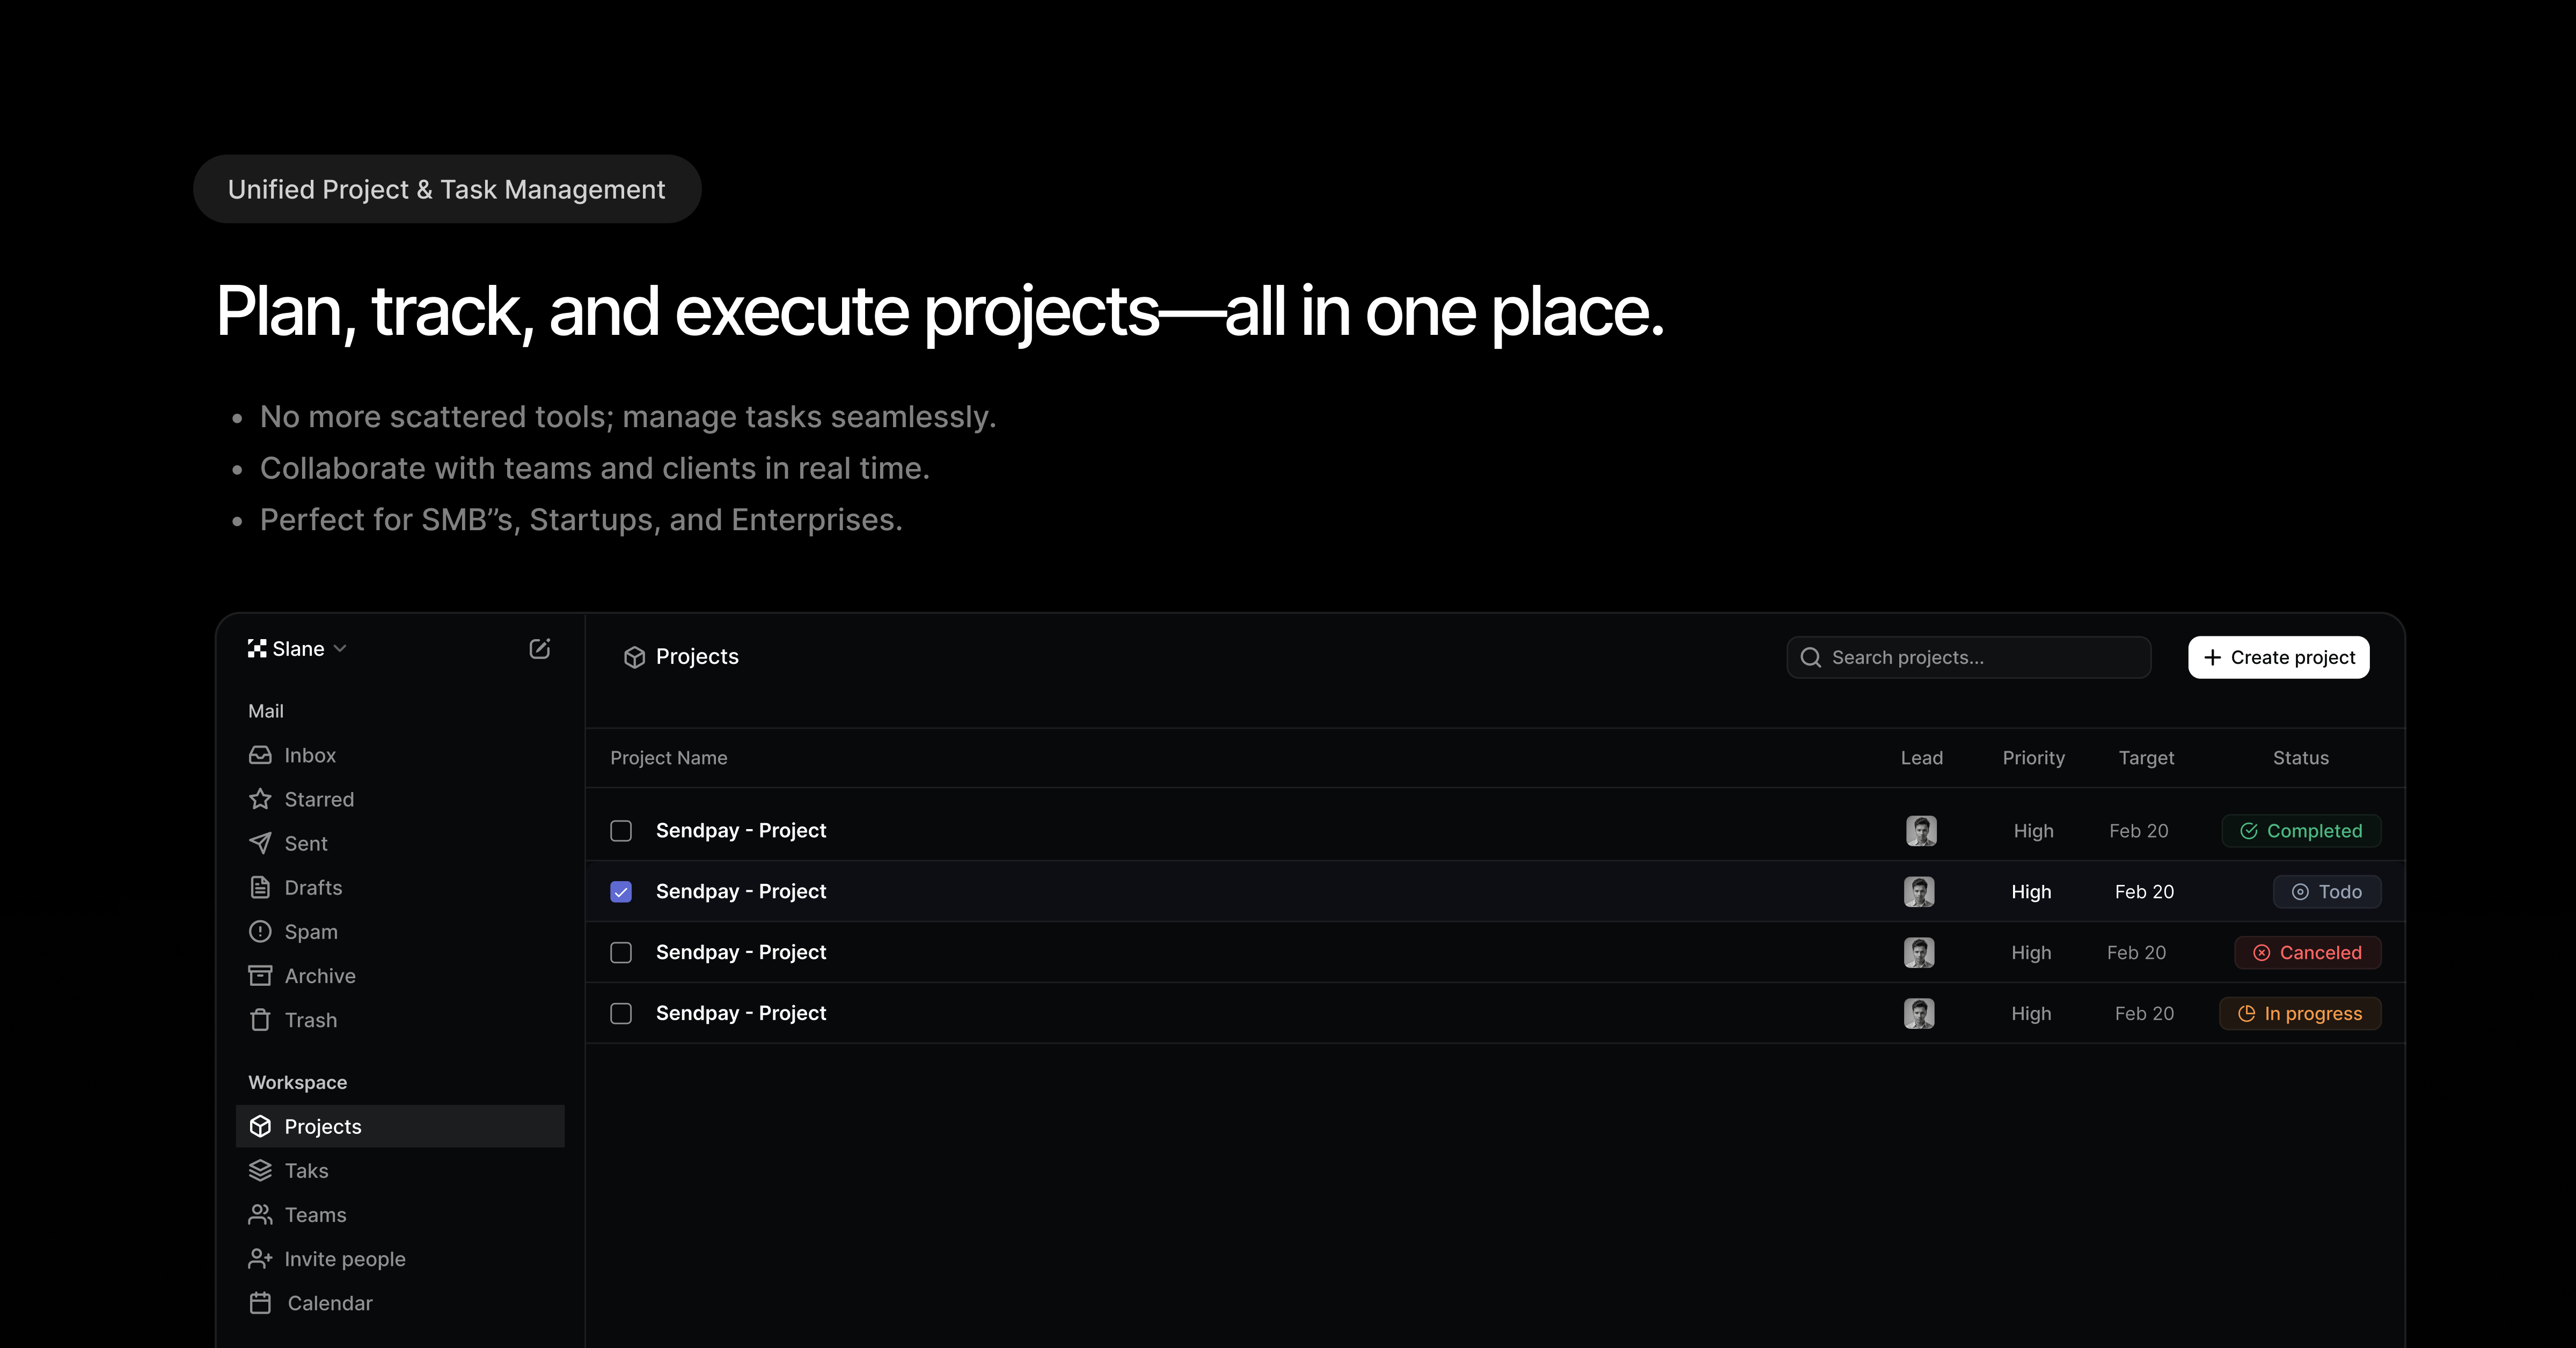This screenshot has width=2576, height=1348.
Task: Click the Create project button
Action: 2278,657
